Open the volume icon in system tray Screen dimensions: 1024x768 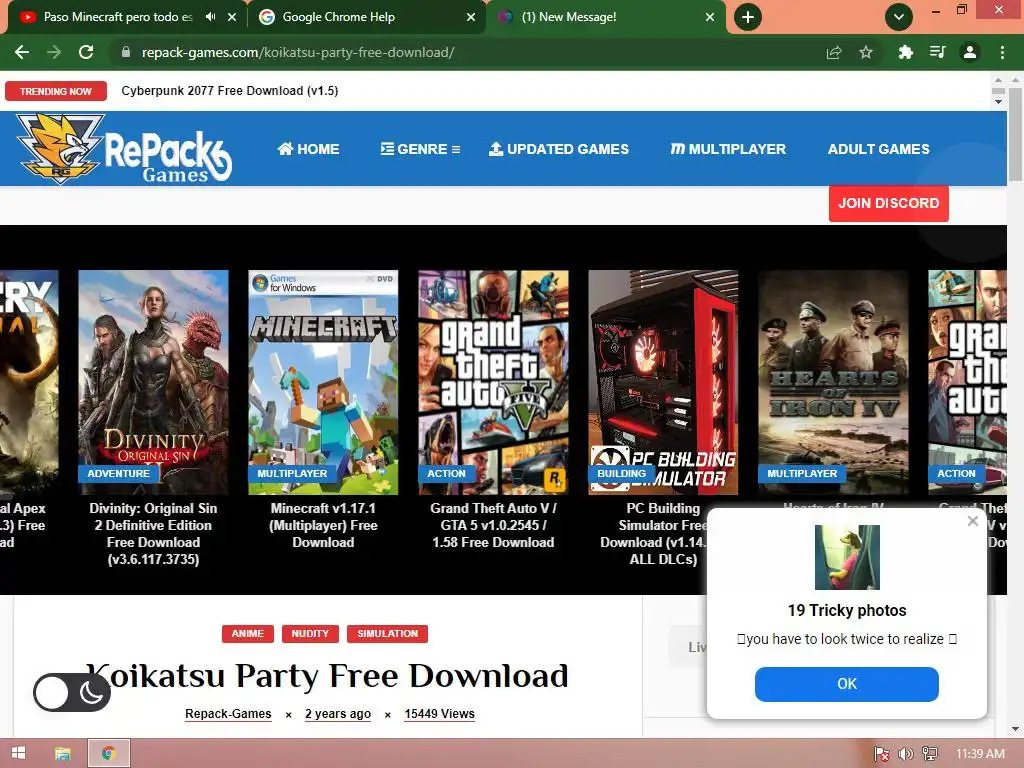pyautogui.click(x=906, y=754)
